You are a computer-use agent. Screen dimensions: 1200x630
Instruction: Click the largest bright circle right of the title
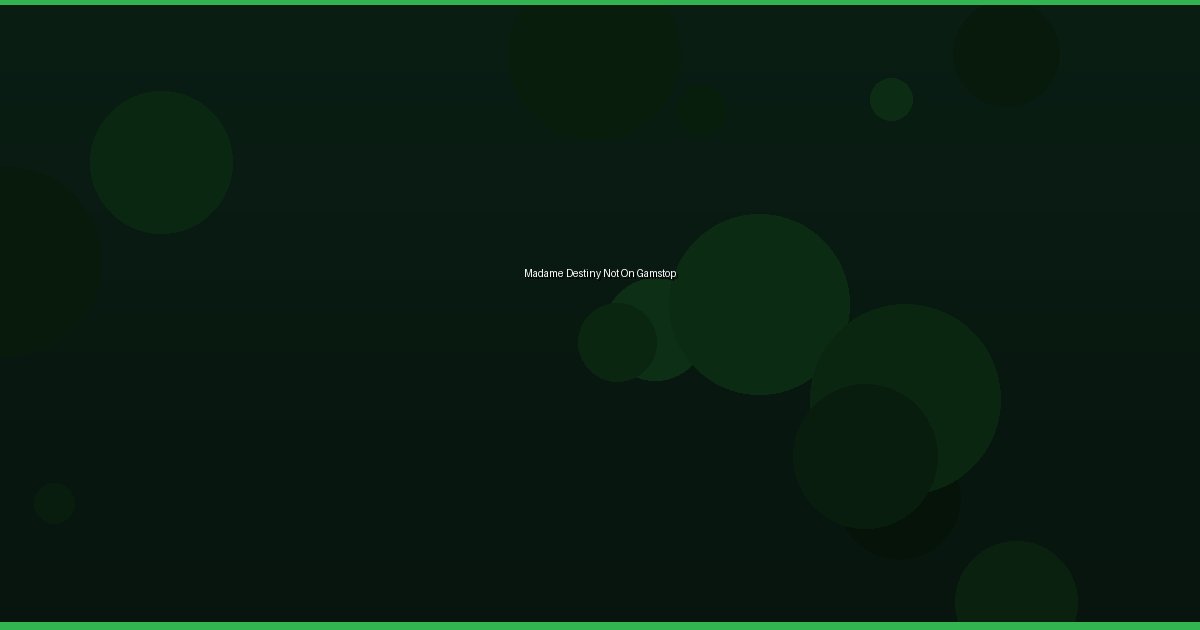coord(759,304)
